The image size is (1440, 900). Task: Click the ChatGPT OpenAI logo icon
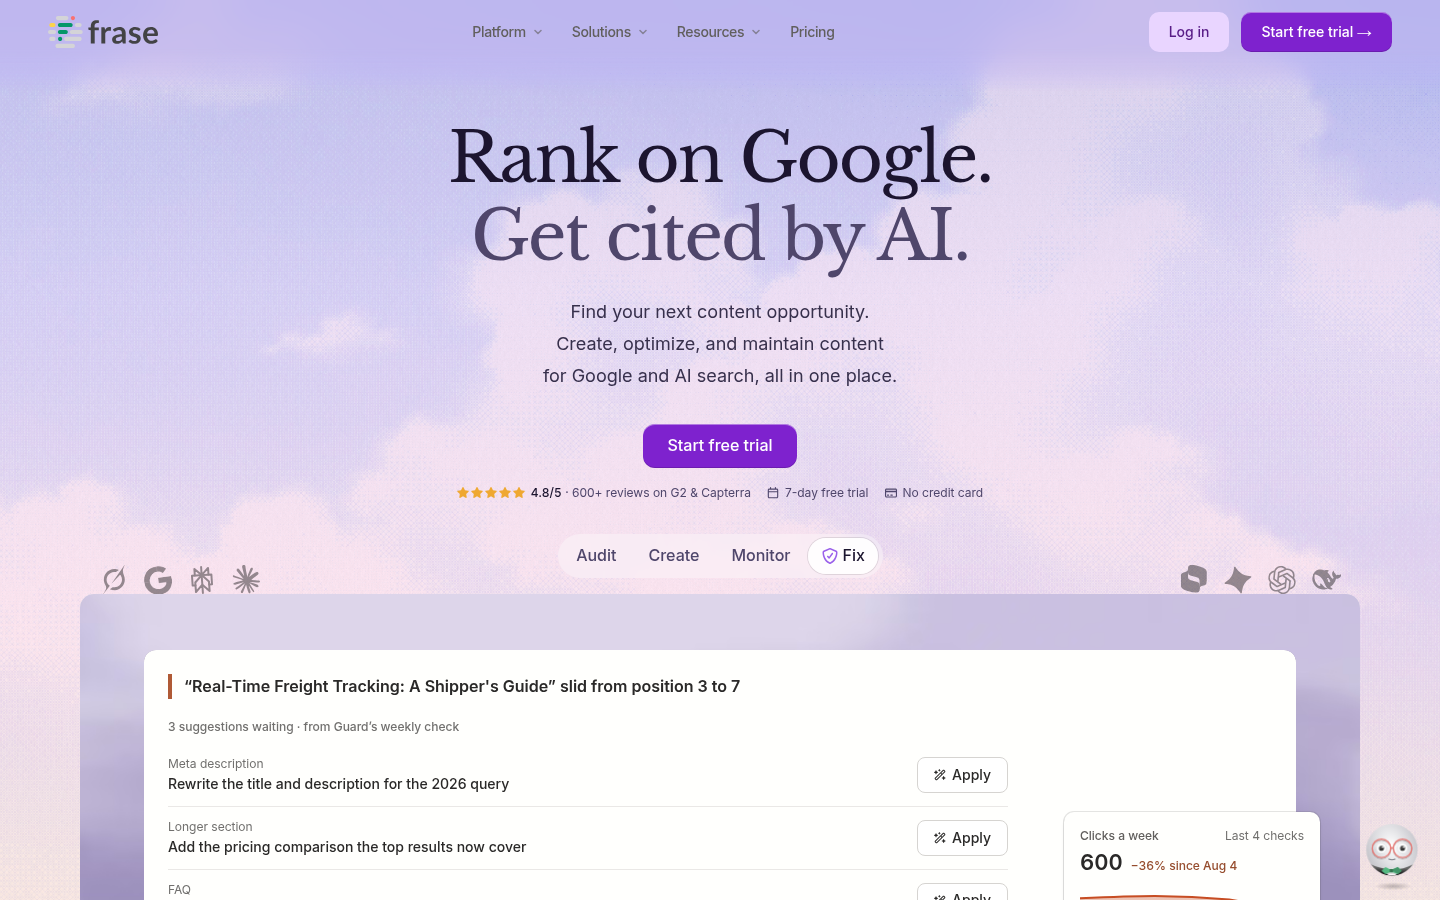click(1282, 580)
